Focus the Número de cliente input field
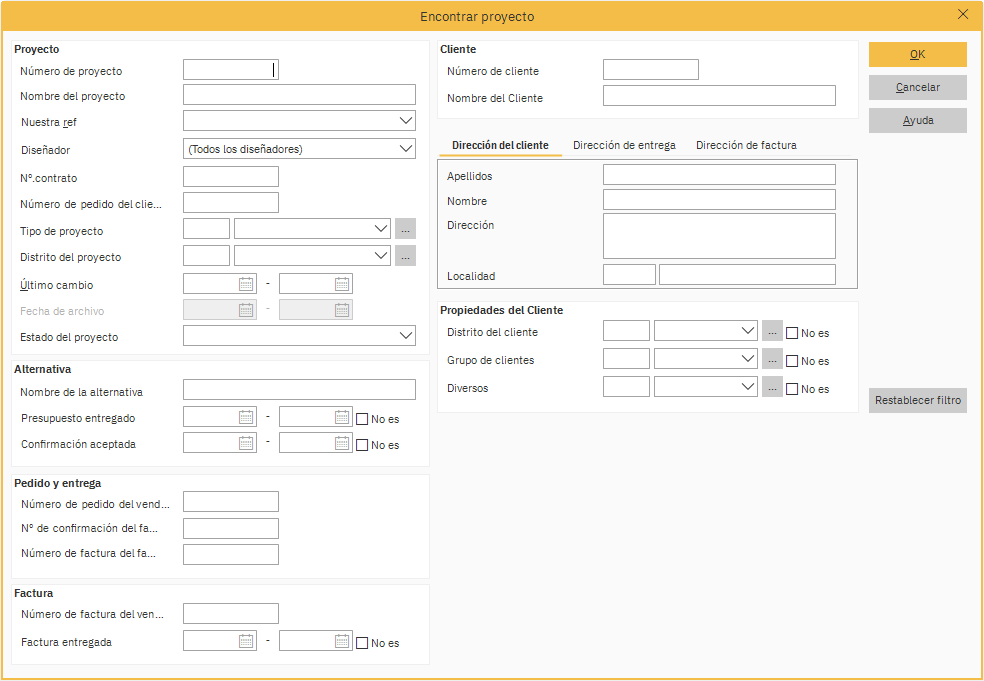 [650, 70]
